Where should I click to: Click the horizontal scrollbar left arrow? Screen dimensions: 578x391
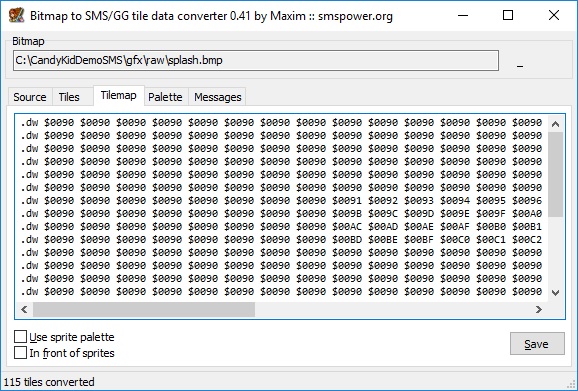24,310
